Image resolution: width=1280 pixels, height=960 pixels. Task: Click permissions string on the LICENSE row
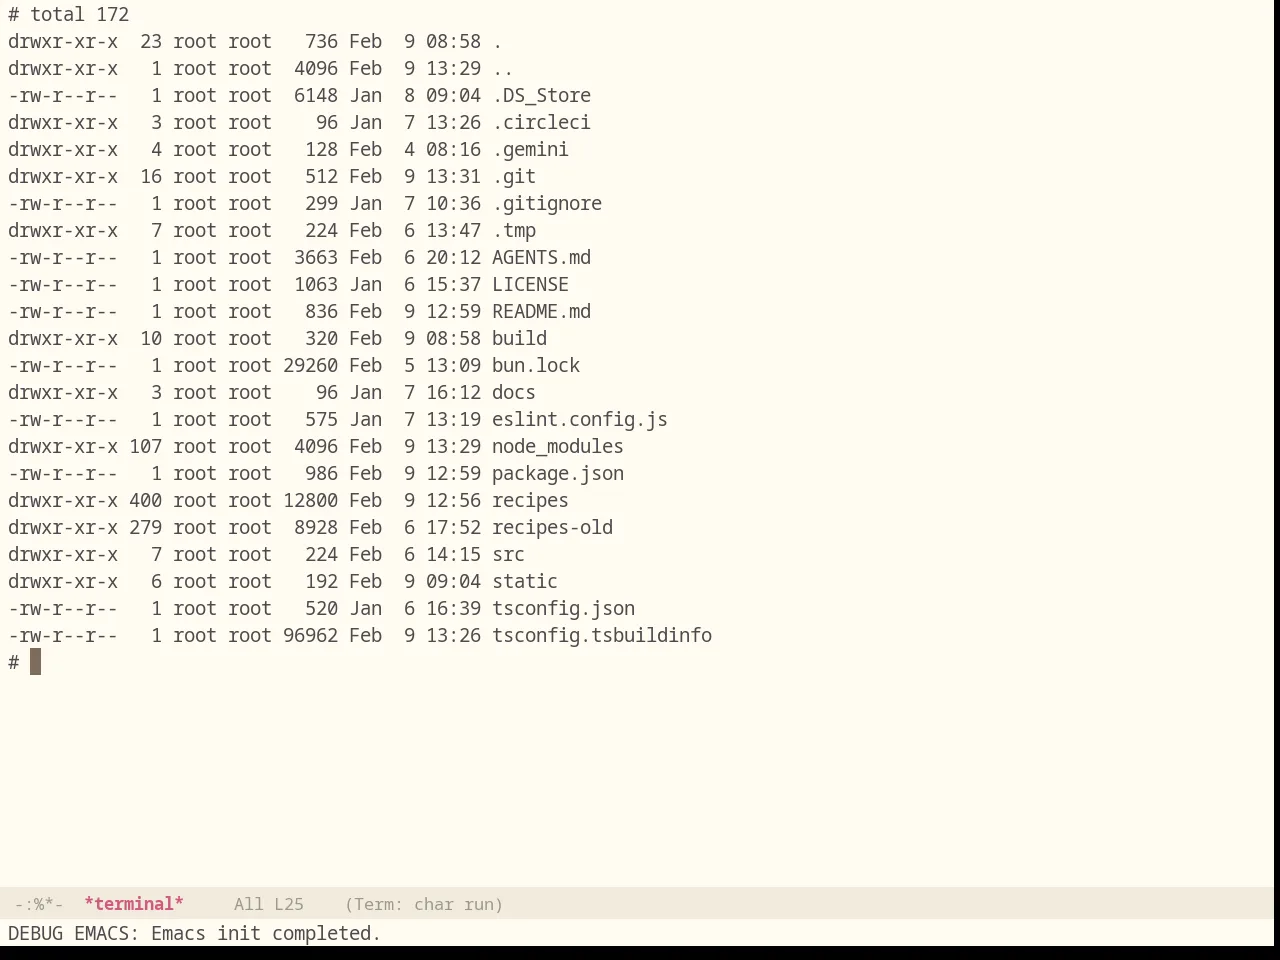[63, 284]
